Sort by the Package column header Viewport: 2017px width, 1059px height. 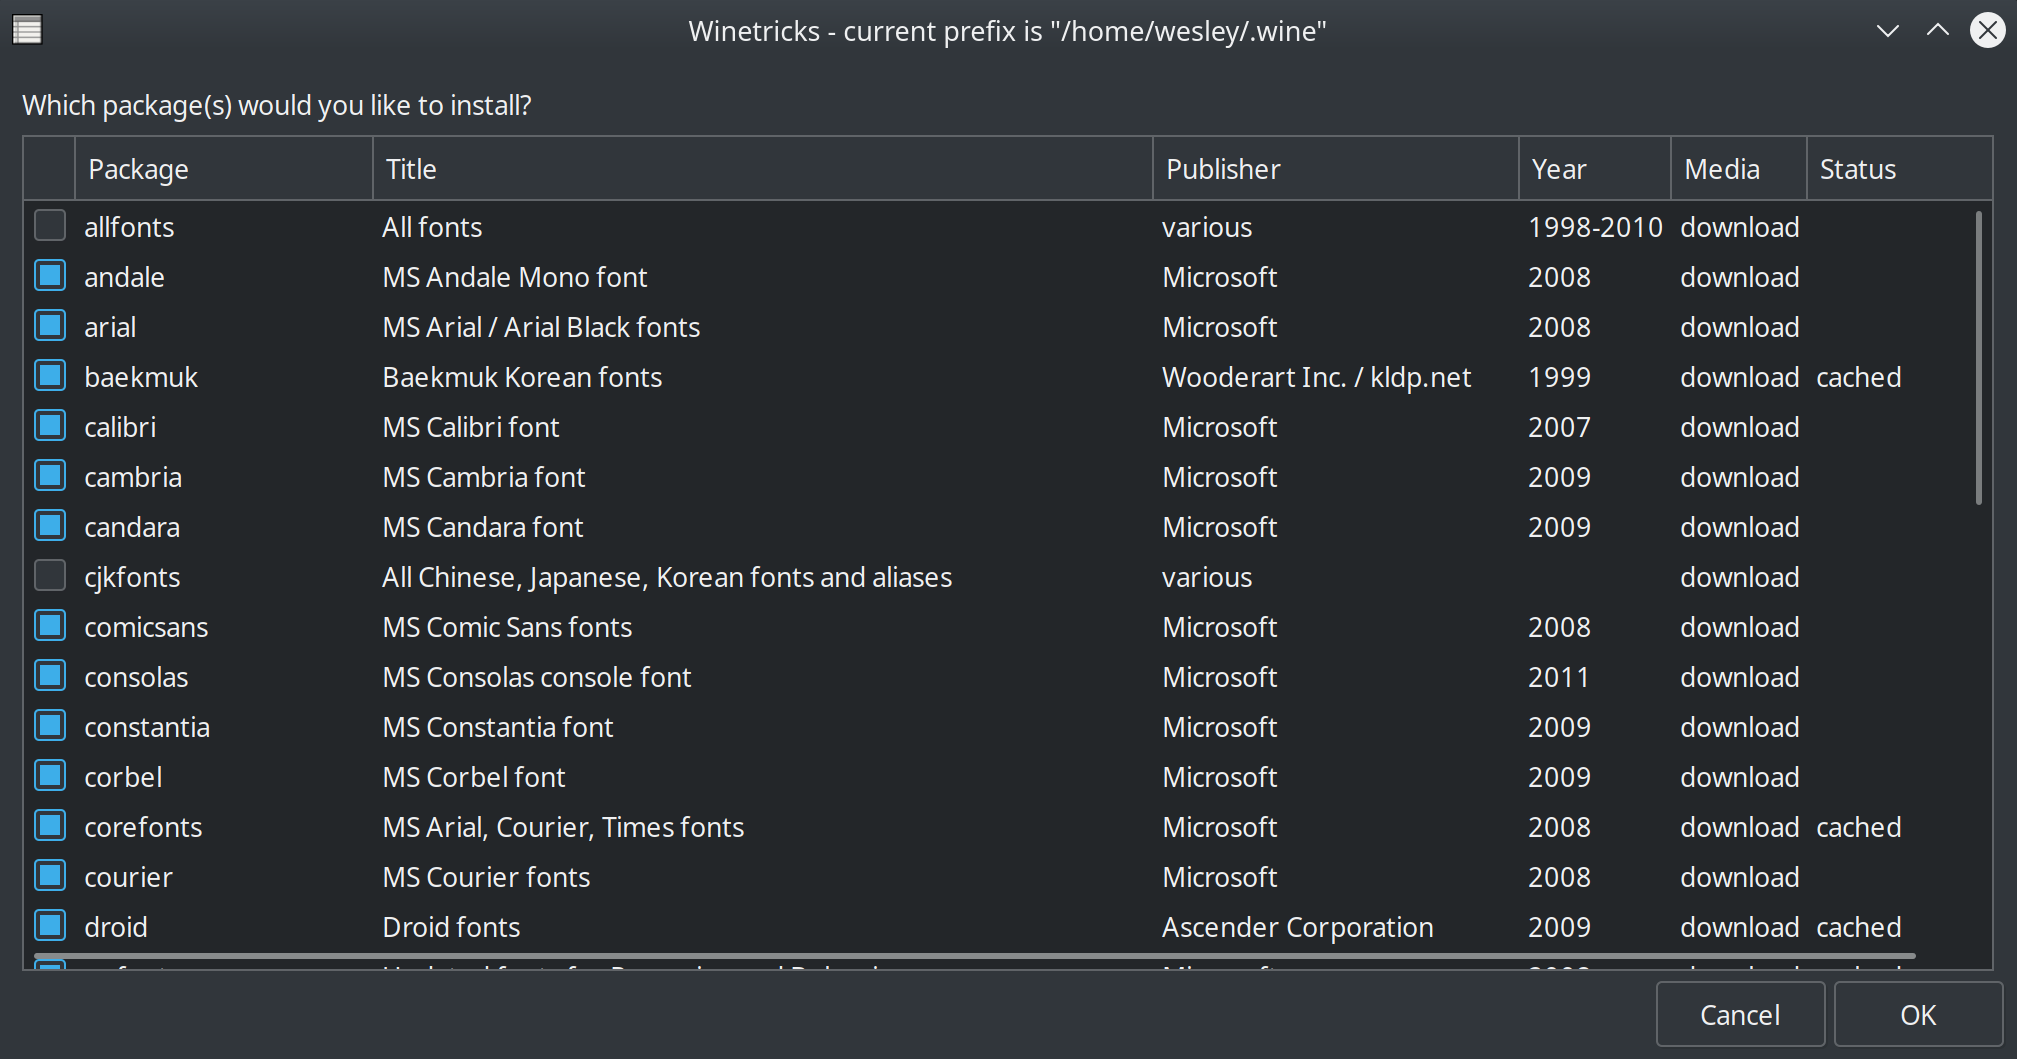click(223, 169)
